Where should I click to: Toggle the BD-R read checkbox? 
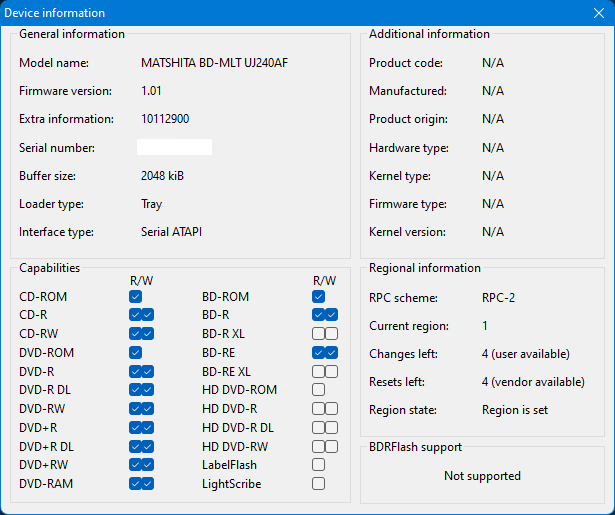pyautogui.click(x=318, y=315)
